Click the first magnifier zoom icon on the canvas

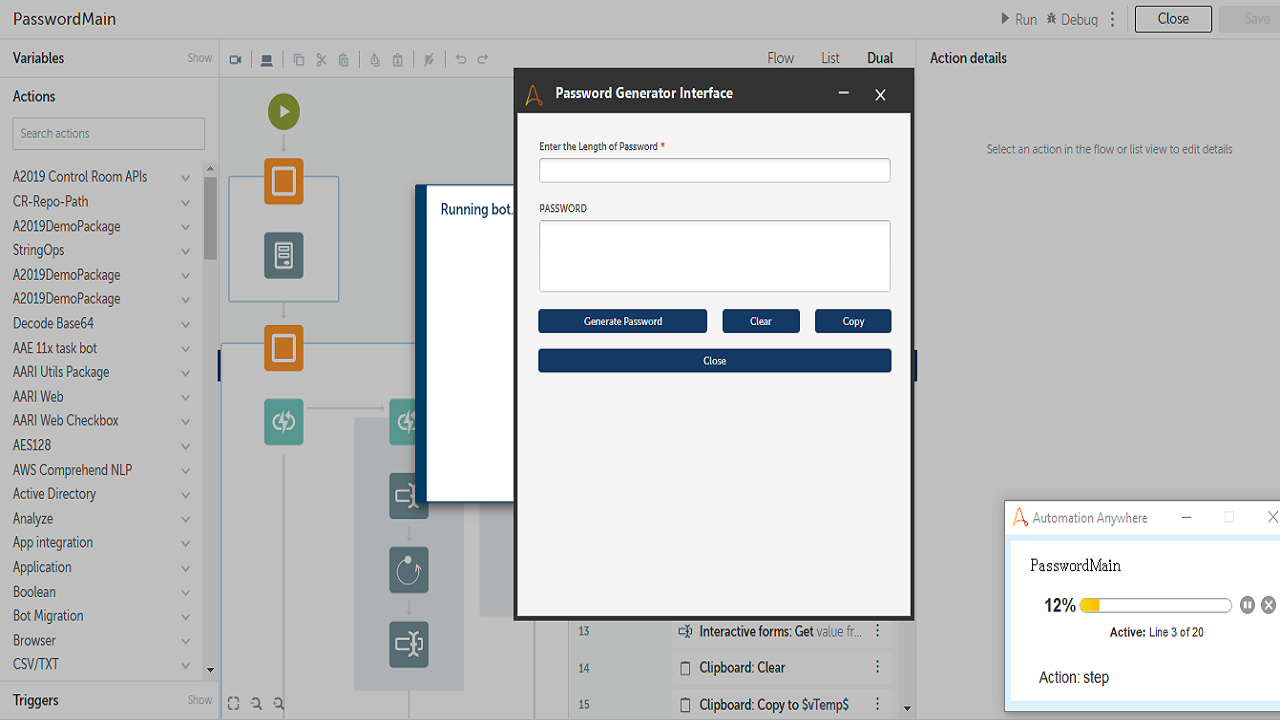click(256, 703)
